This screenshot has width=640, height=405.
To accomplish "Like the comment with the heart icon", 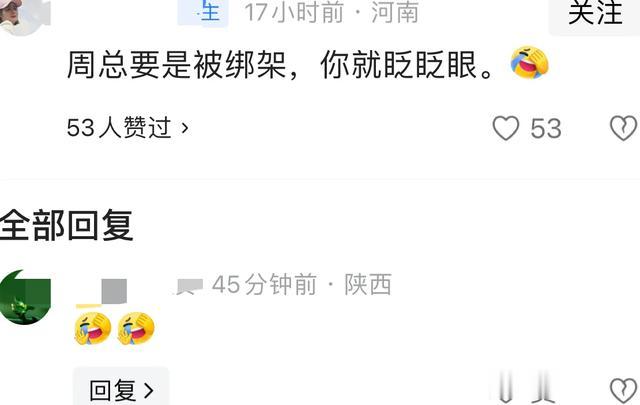I will [x=506, y=128].
